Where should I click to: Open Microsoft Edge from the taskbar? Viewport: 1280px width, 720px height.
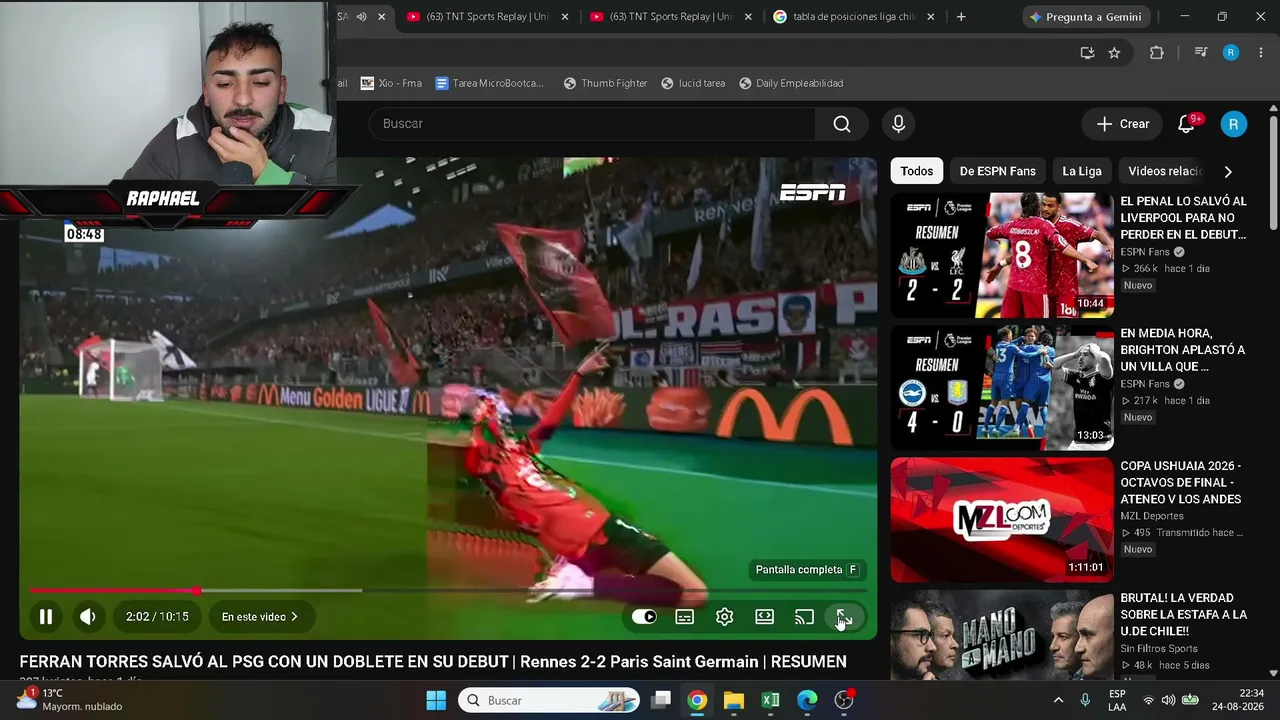807,700
